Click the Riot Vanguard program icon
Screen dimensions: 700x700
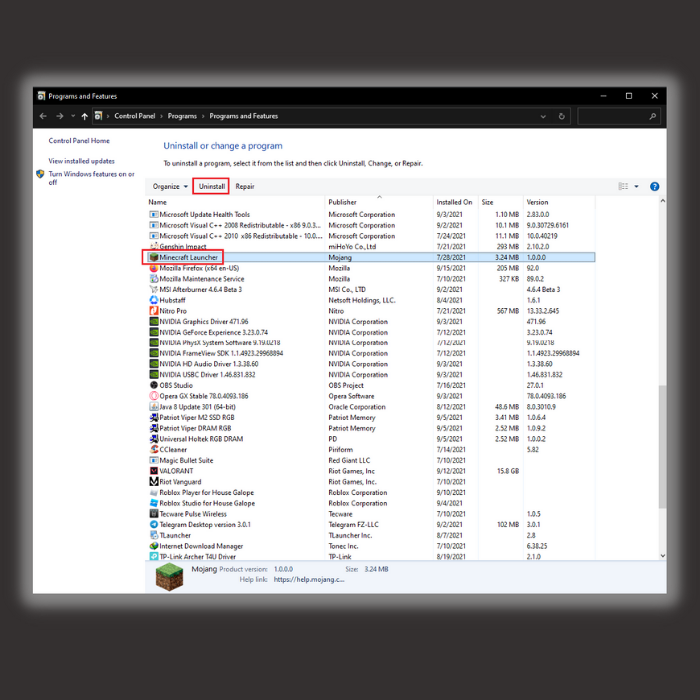click(154, 482)
